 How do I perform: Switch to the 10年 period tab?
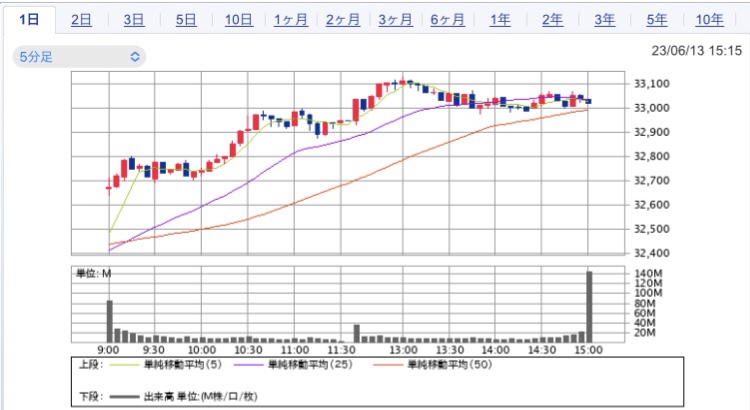(709, 20)
